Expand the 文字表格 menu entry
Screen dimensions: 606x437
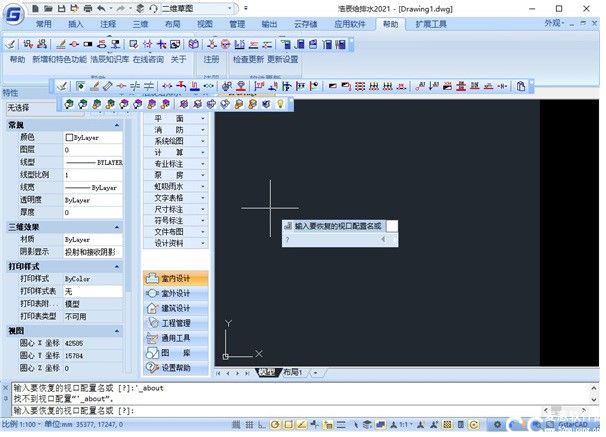179,197
